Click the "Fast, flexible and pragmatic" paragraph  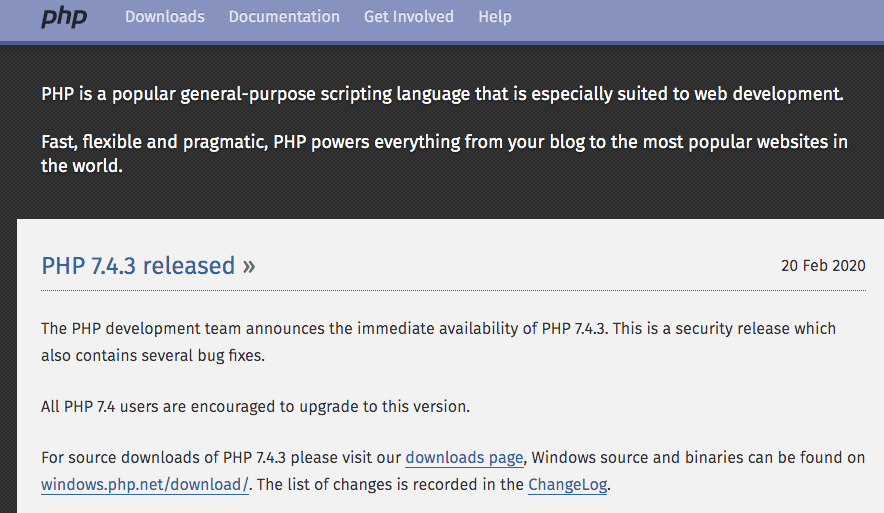[444, 142]
